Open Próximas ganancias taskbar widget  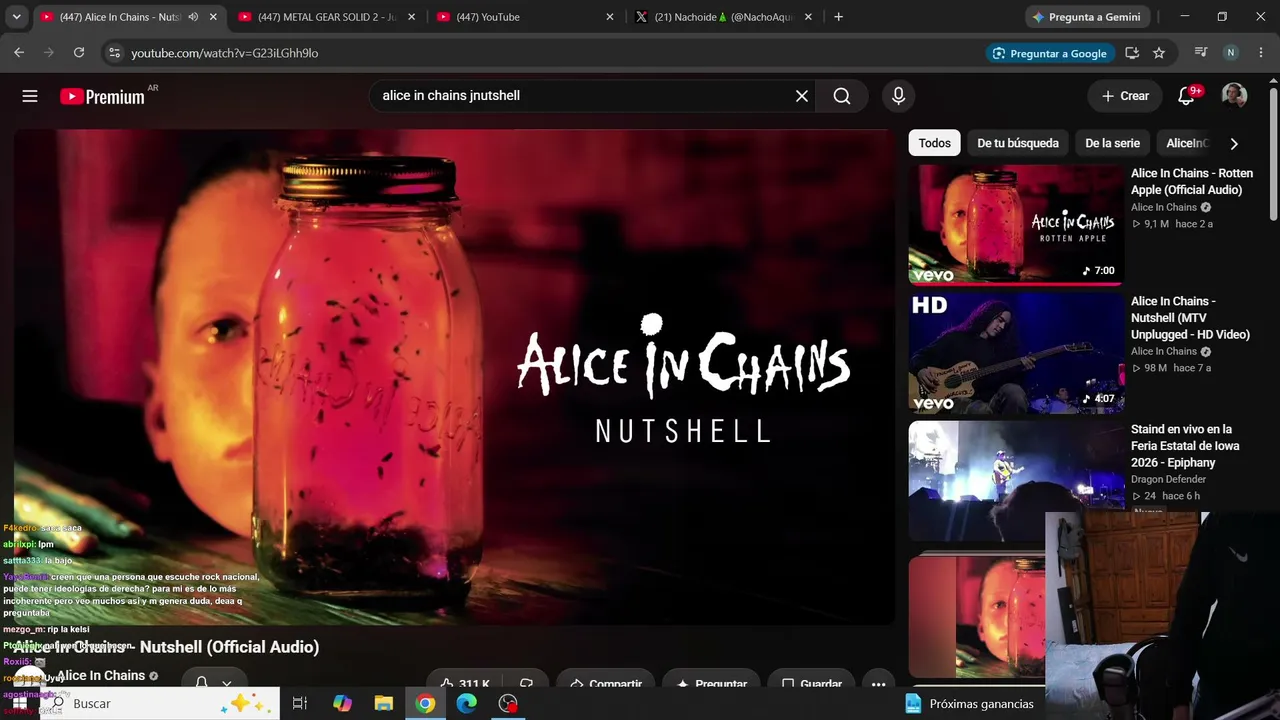point(969,704)
